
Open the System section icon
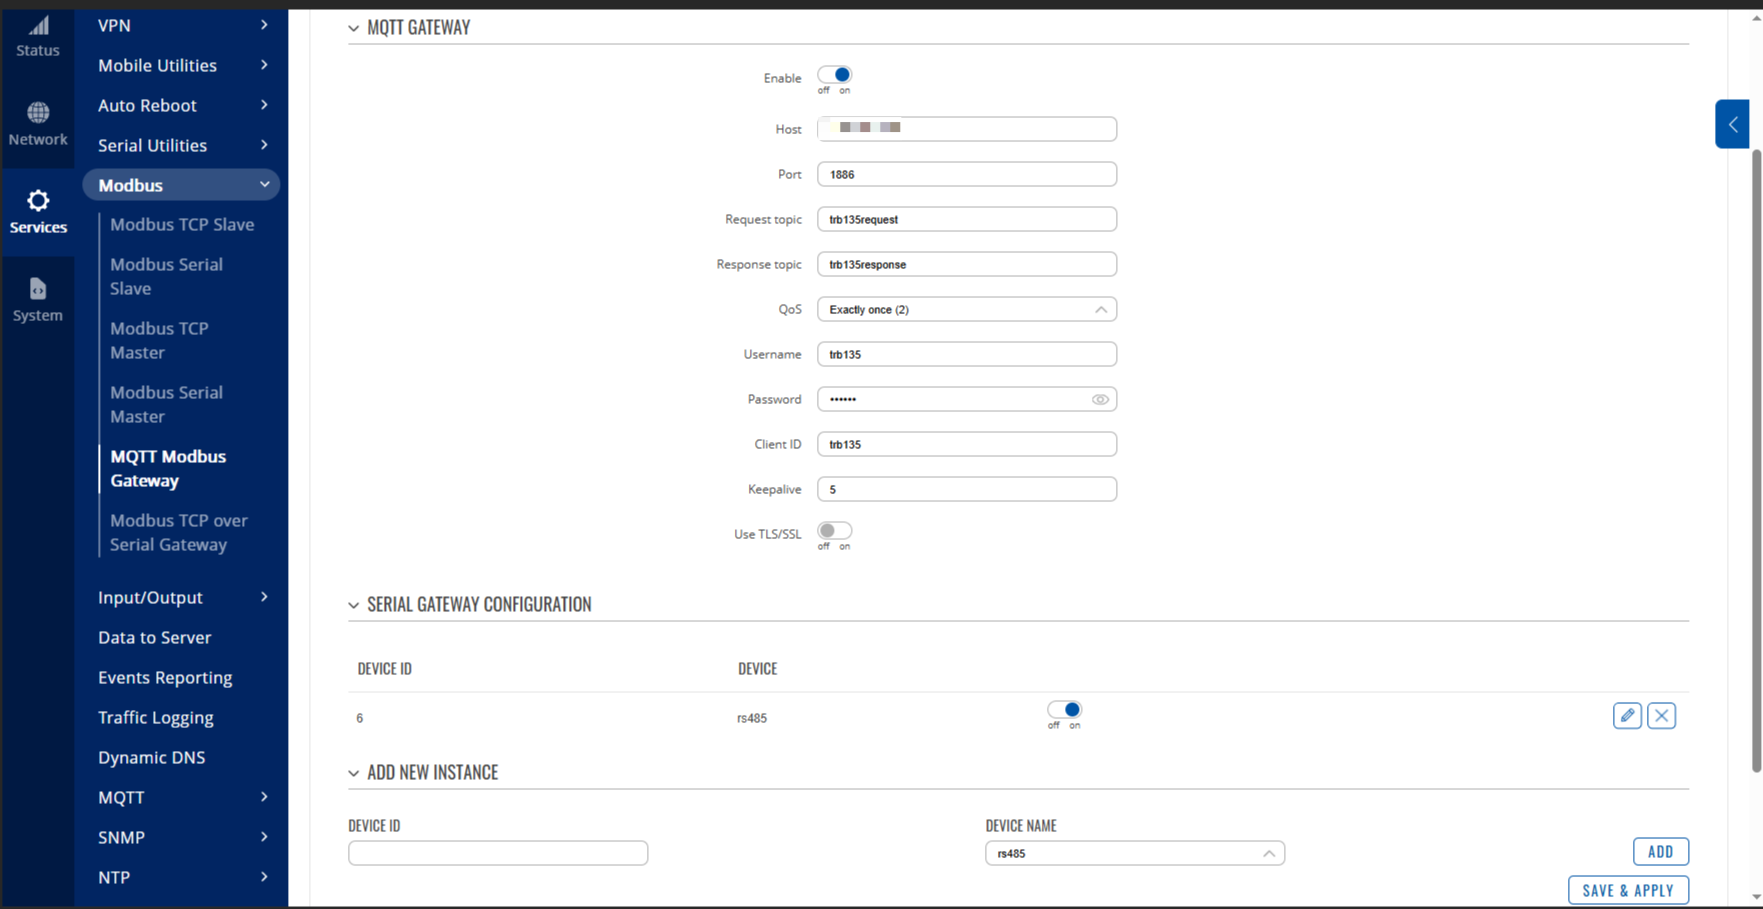[x=38, y=290]
